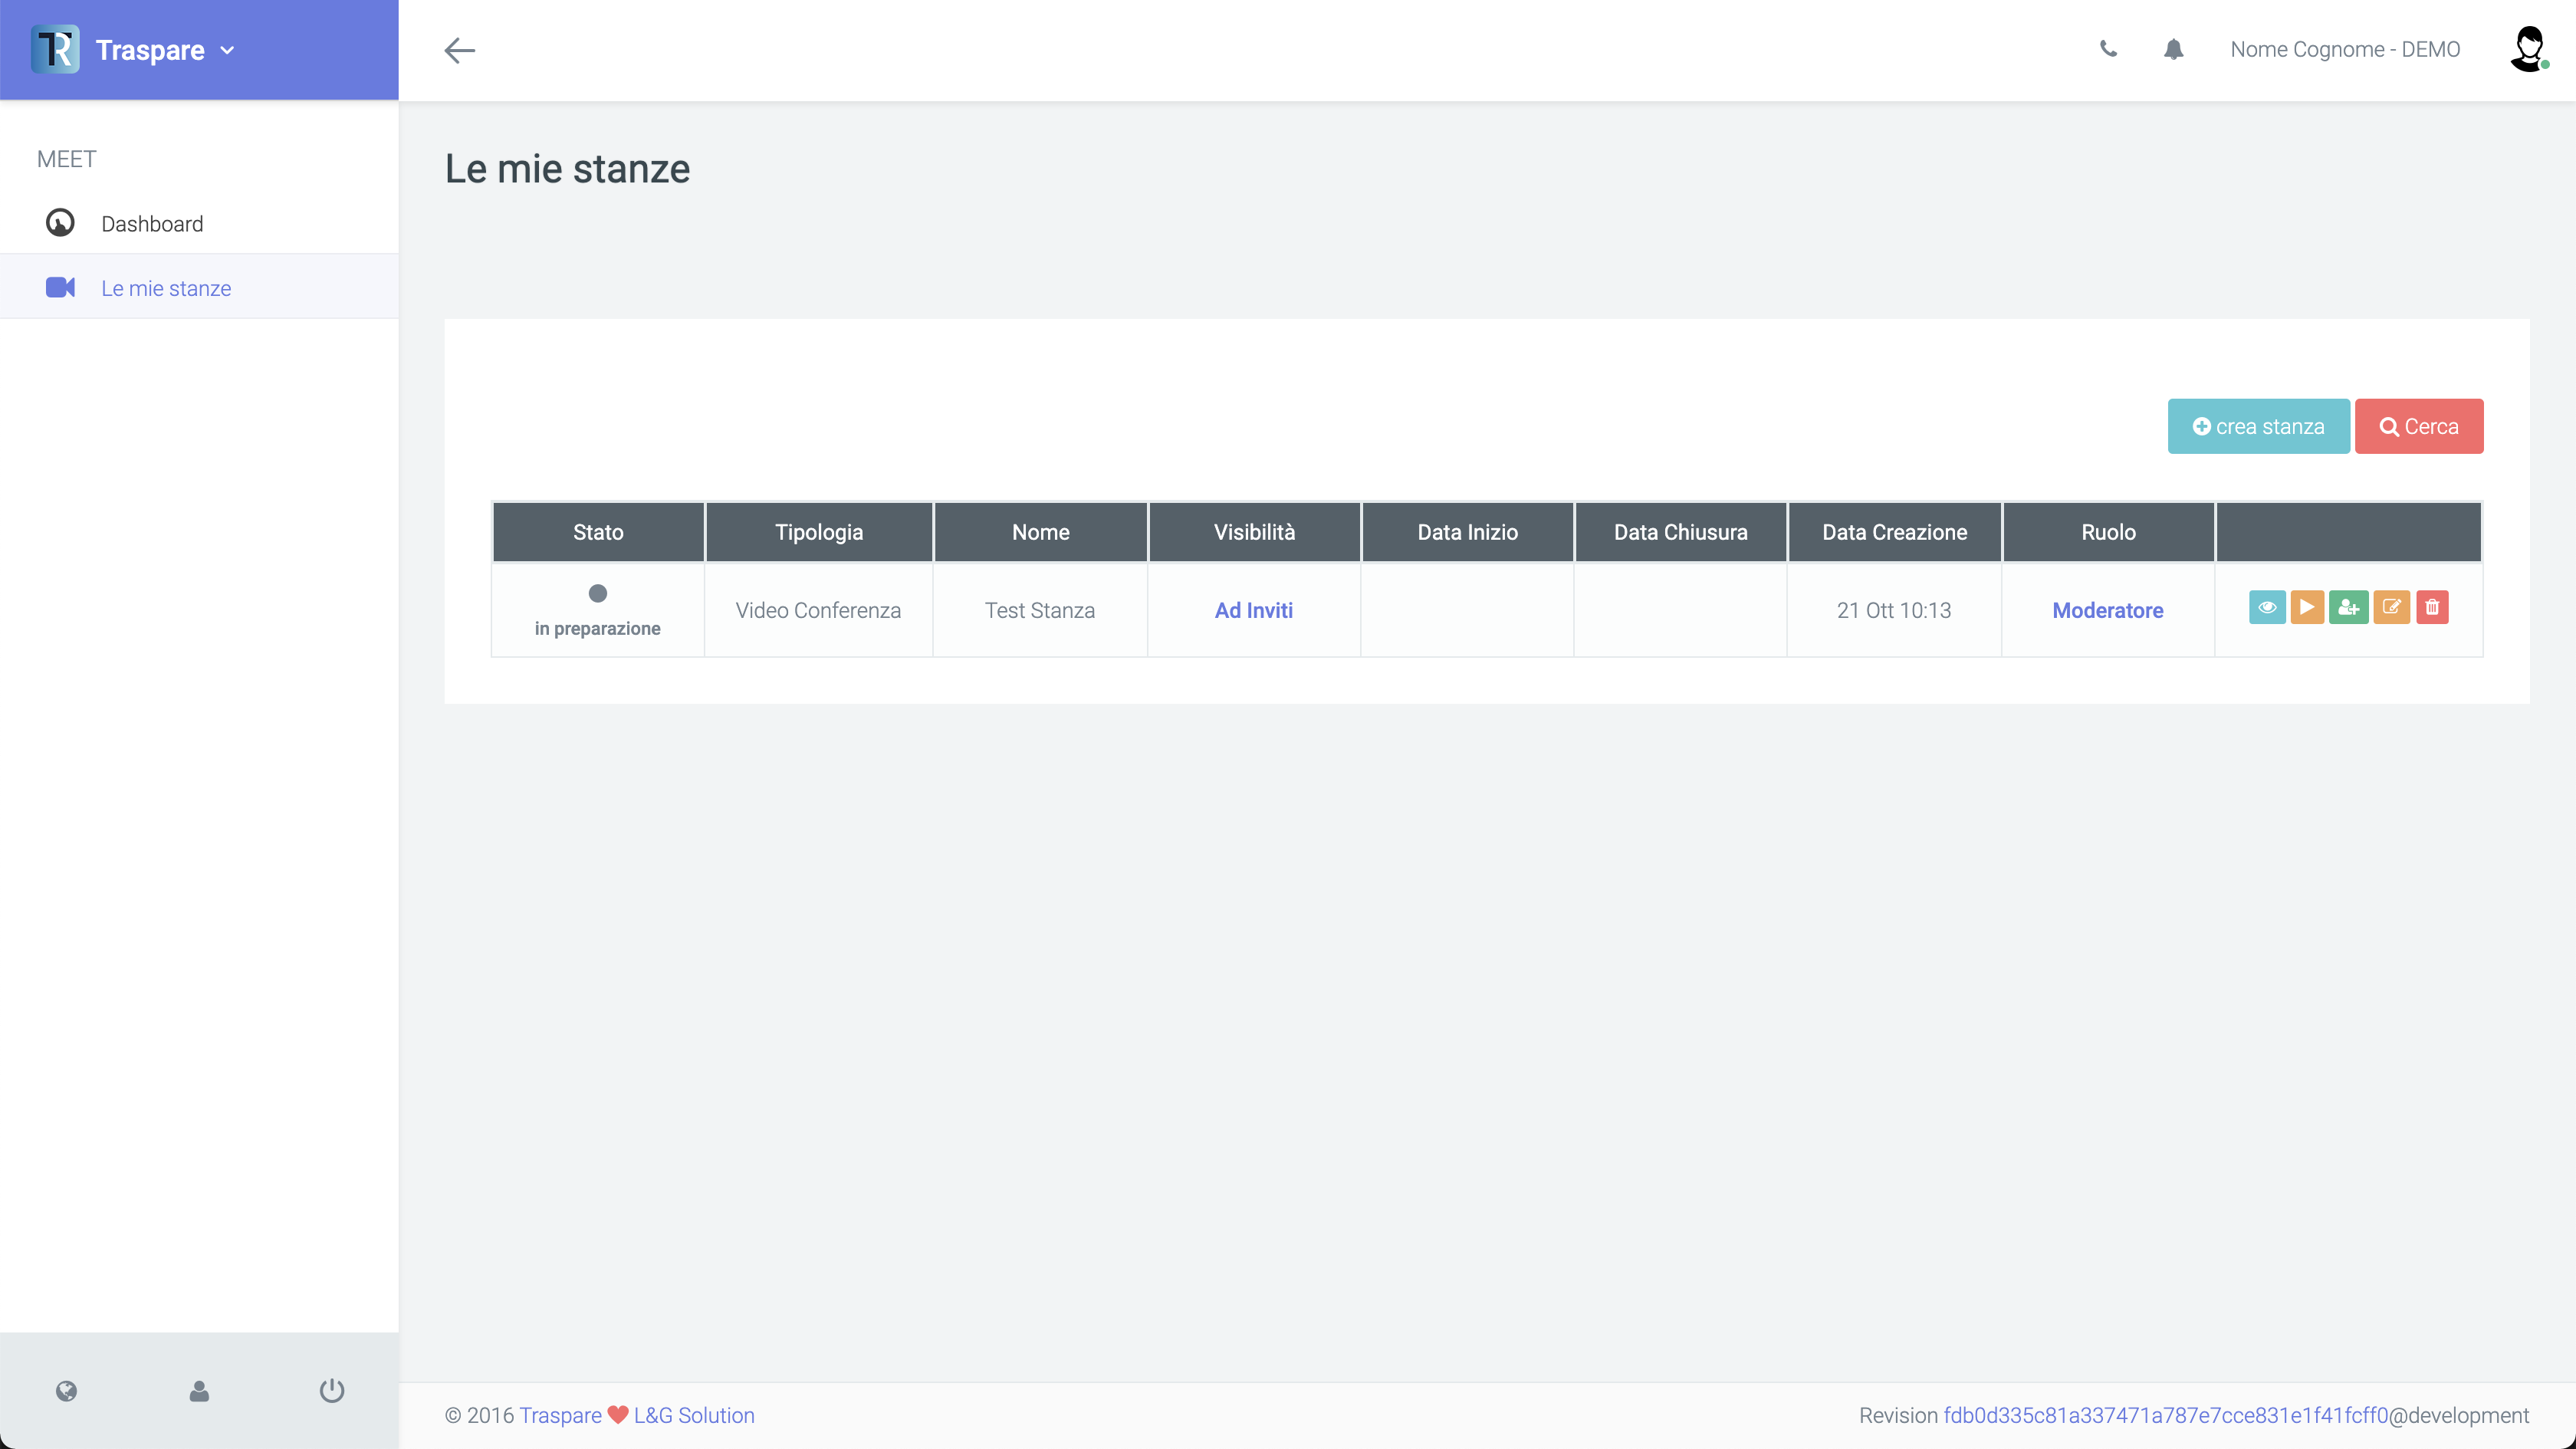Click the Ad Inviti visibility link
Image resolution: width=2576 pixels, height=1449 pixels.
click(x=1253, y=610)
